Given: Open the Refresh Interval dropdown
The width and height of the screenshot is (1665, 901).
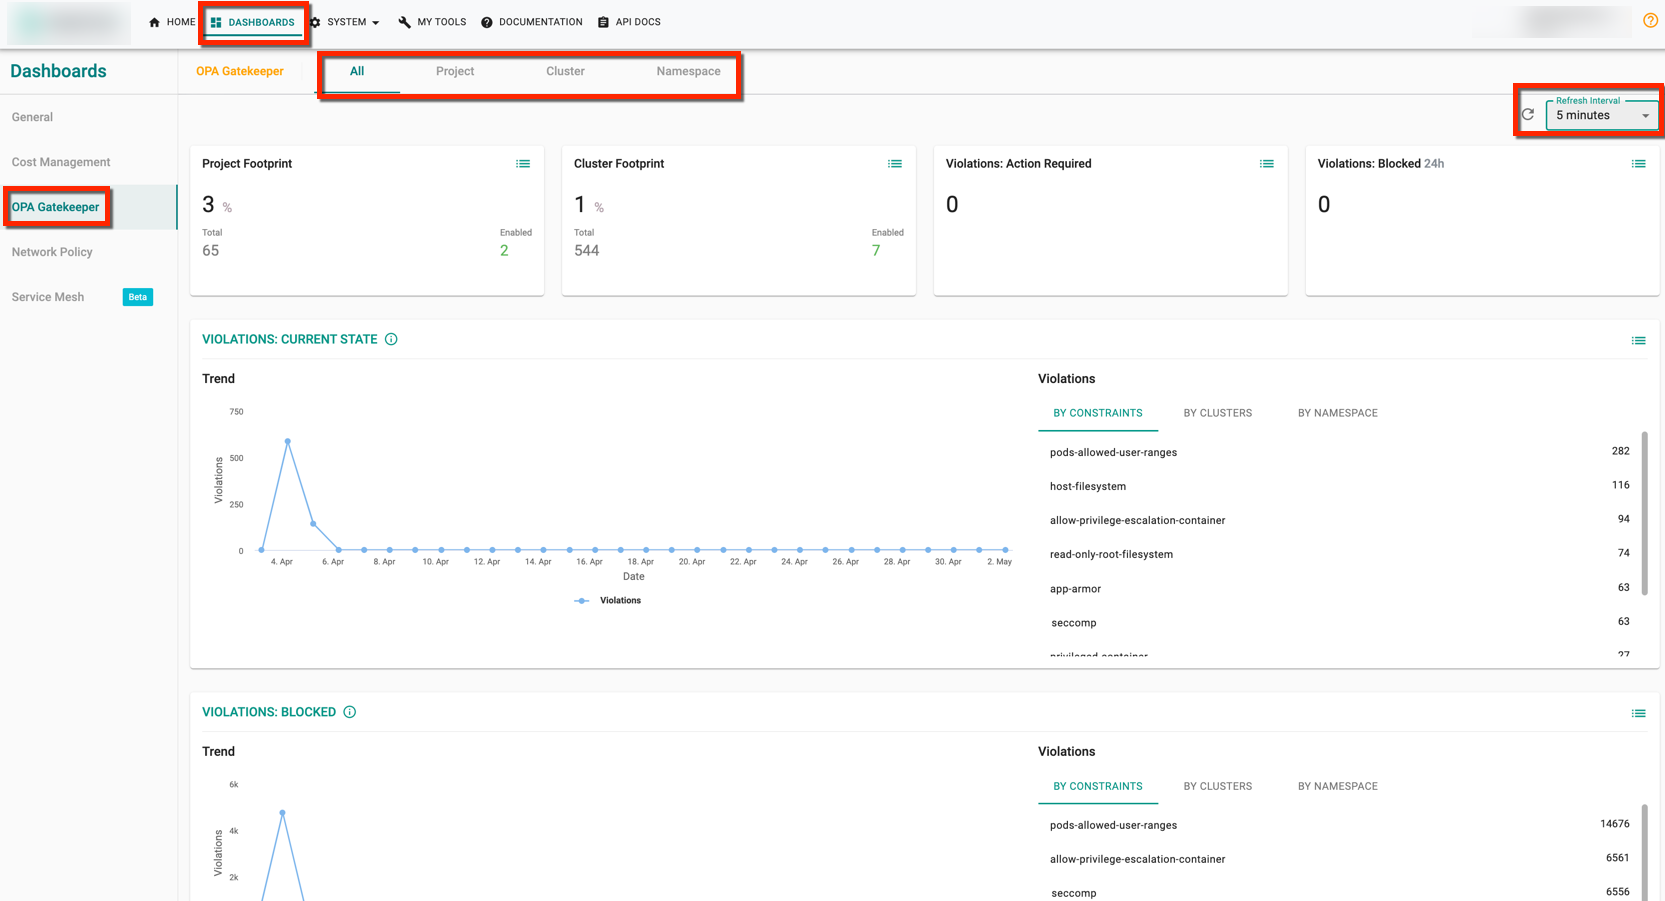Looking at the screenshot, I should 1601,115.
